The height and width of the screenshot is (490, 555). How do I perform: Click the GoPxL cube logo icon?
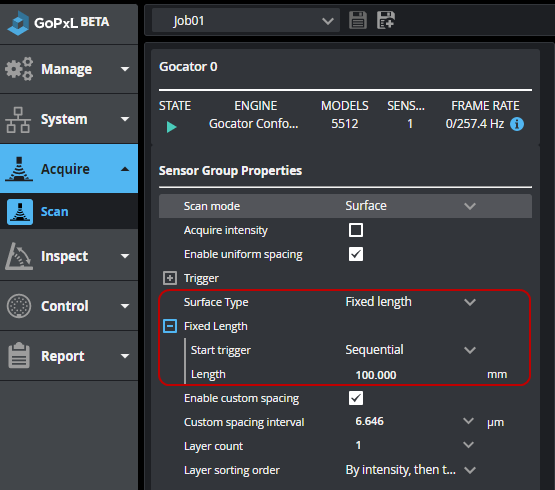[x=18, y=23]
